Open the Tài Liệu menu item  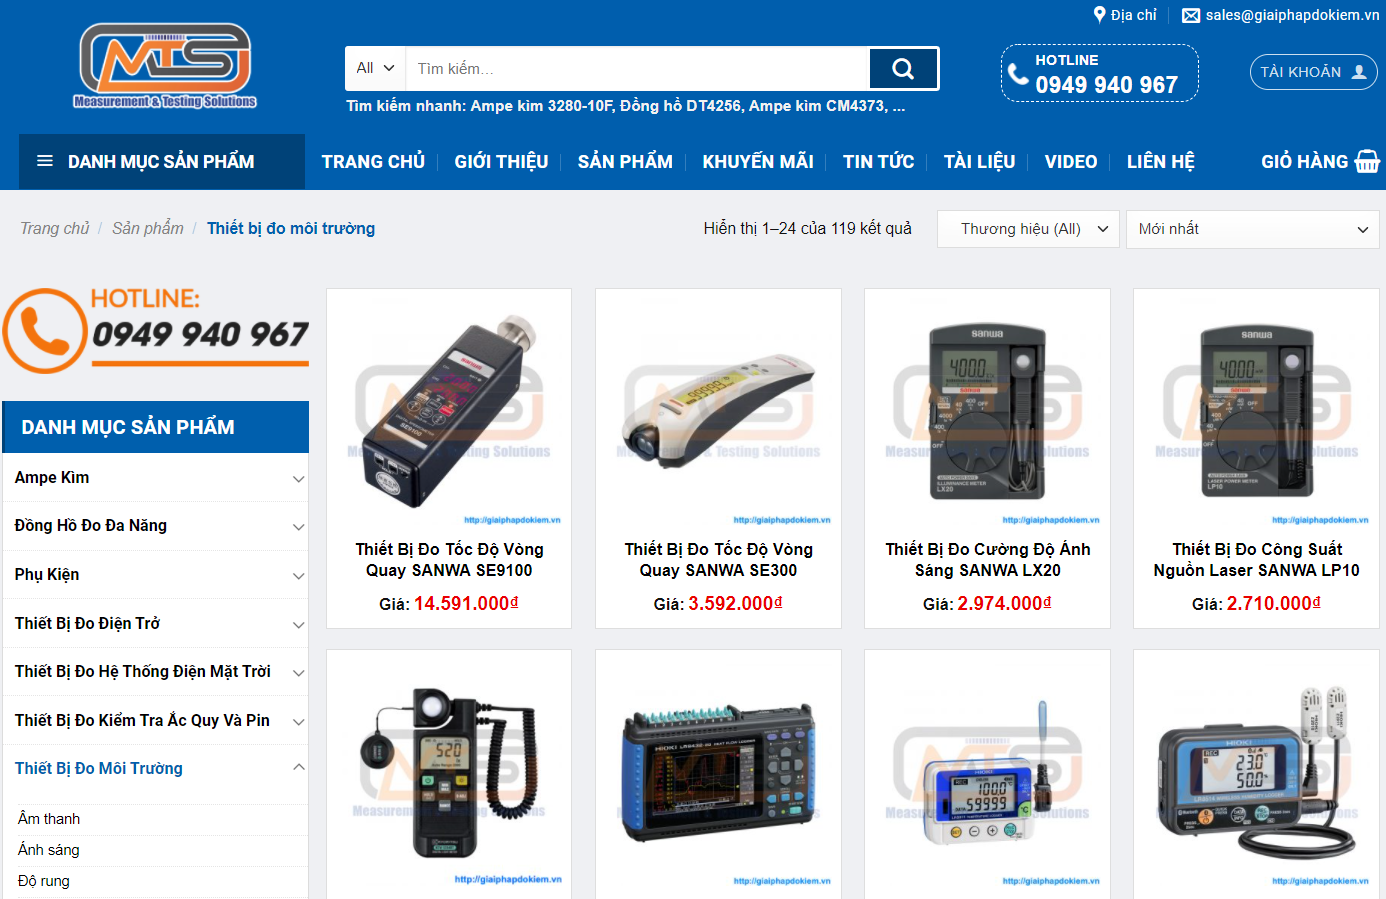pyautogui.click(x=979, y=162)
